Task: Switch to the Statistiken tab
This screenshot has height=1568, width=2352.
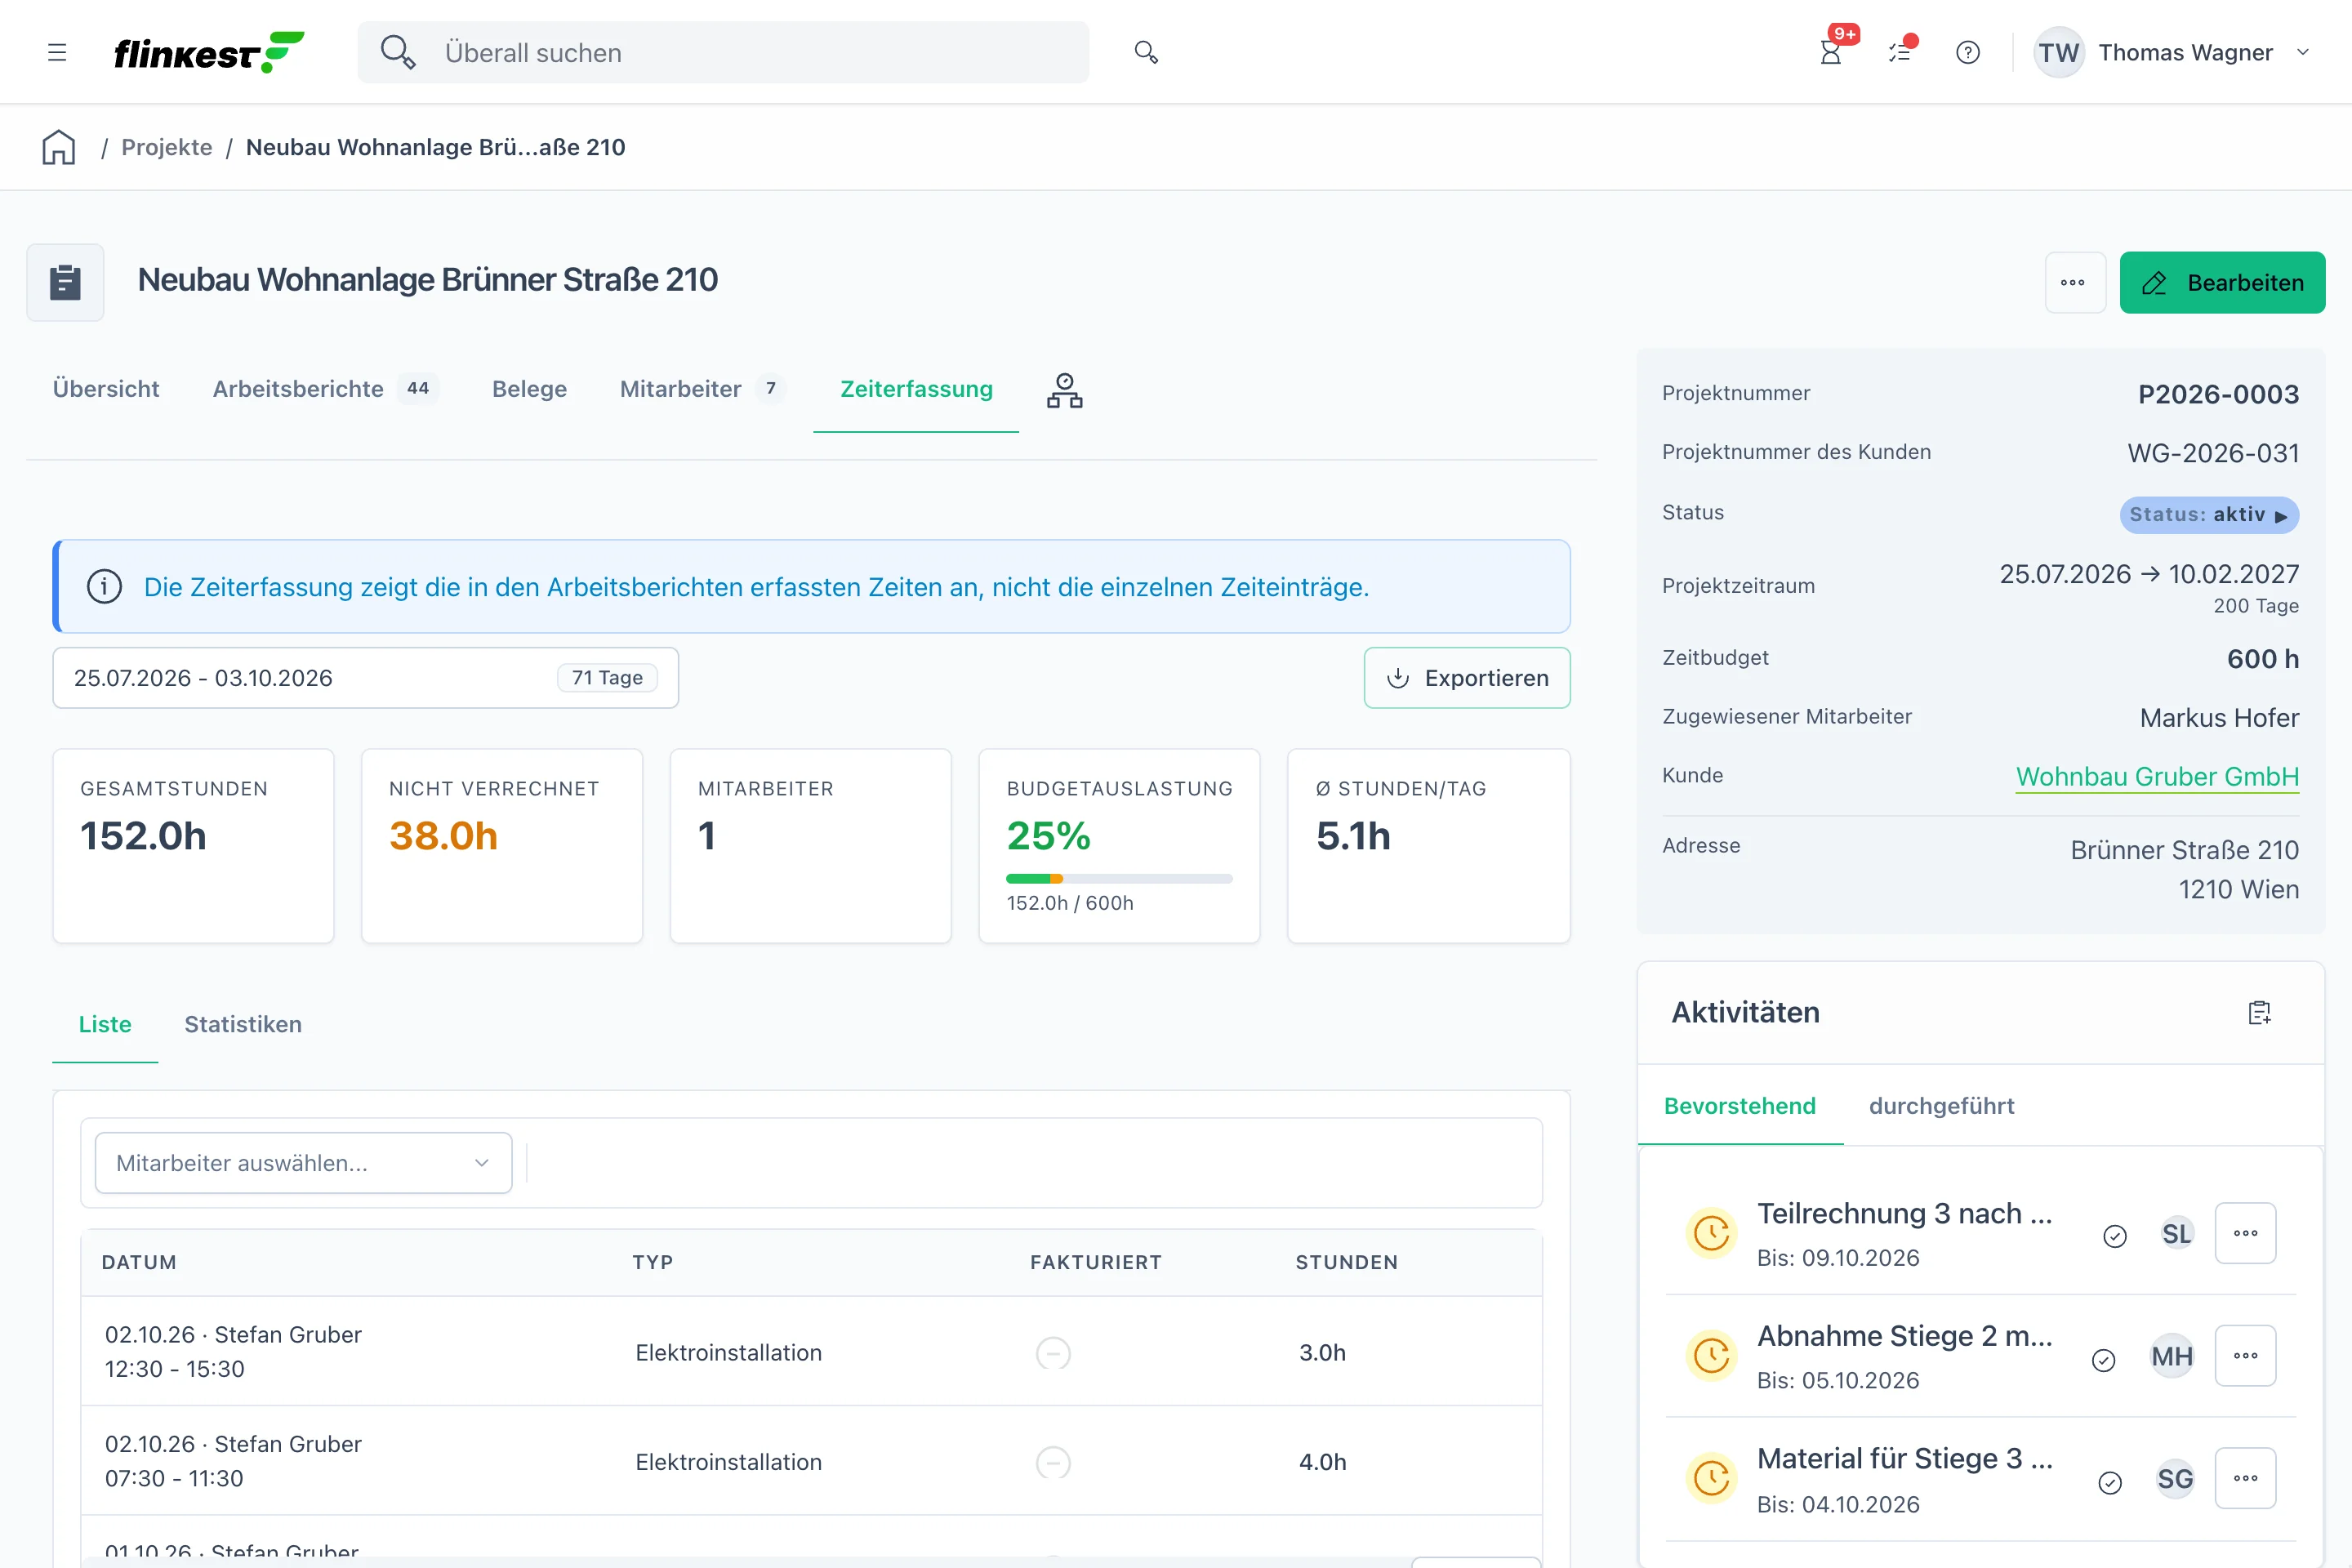Action: [243, 1024]
